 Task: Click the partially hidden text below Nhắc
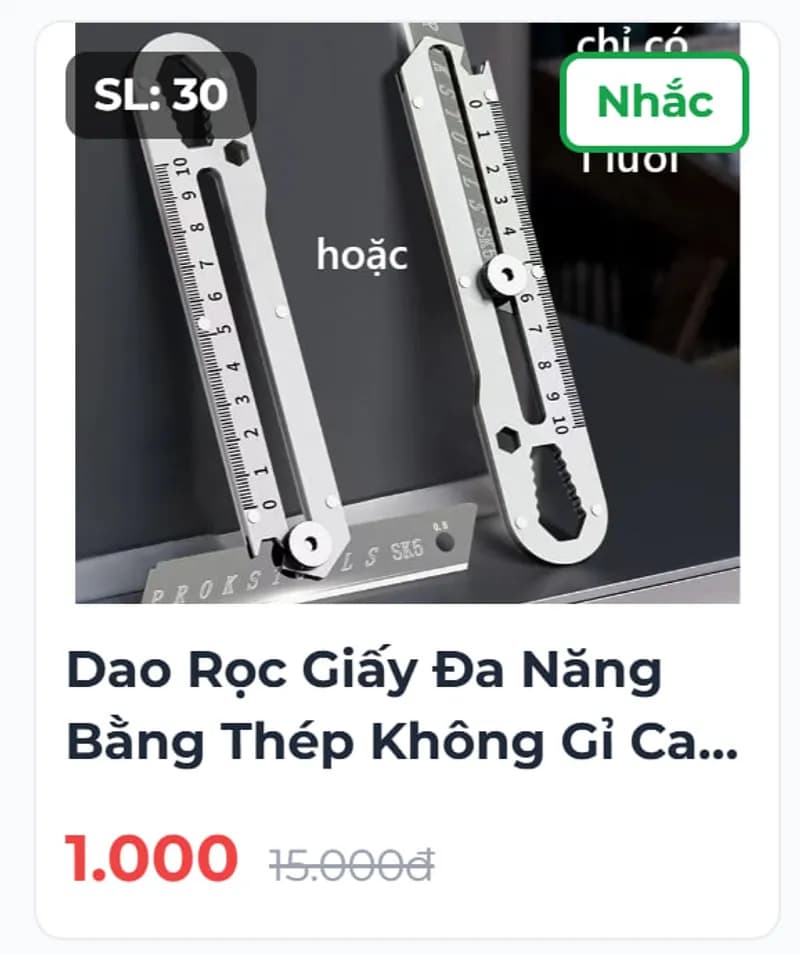click(630, 162)
